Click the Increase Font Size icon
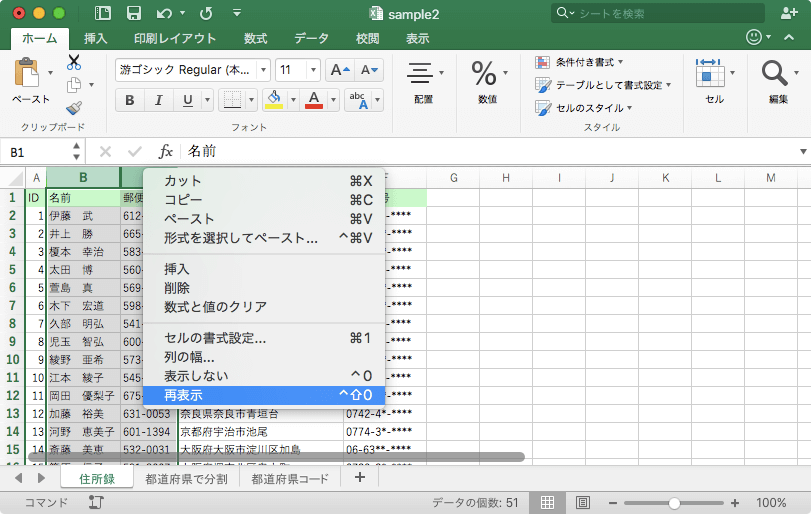This screenshot has width=811, height=514. (340, 70)
